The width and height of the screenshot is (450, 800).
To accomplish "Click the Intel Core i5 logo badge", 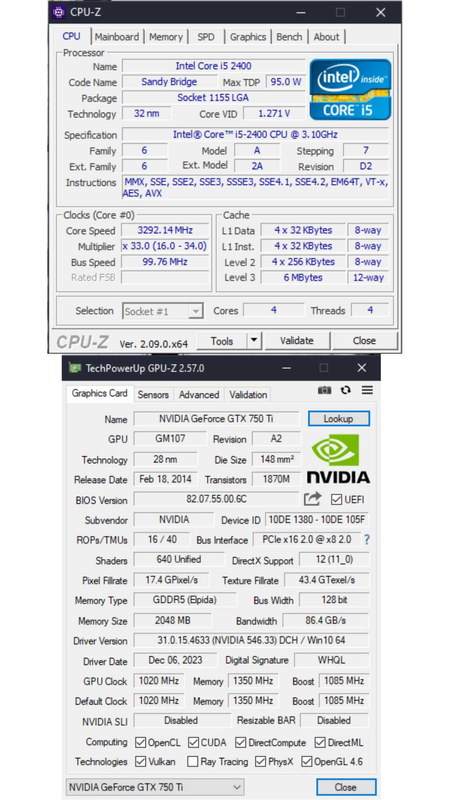I will tap(351, 89).
